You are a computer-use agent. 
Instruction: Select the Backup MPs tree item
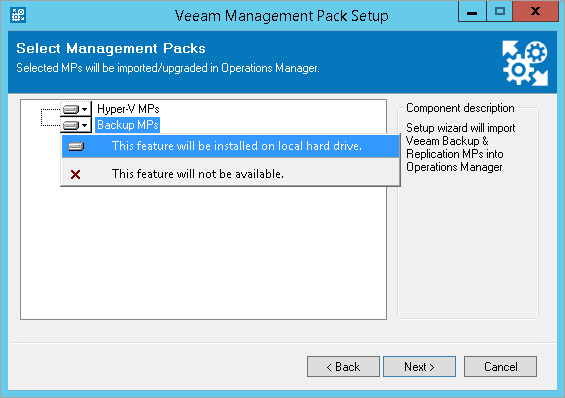pyautogui.click(x=128, y=125)
